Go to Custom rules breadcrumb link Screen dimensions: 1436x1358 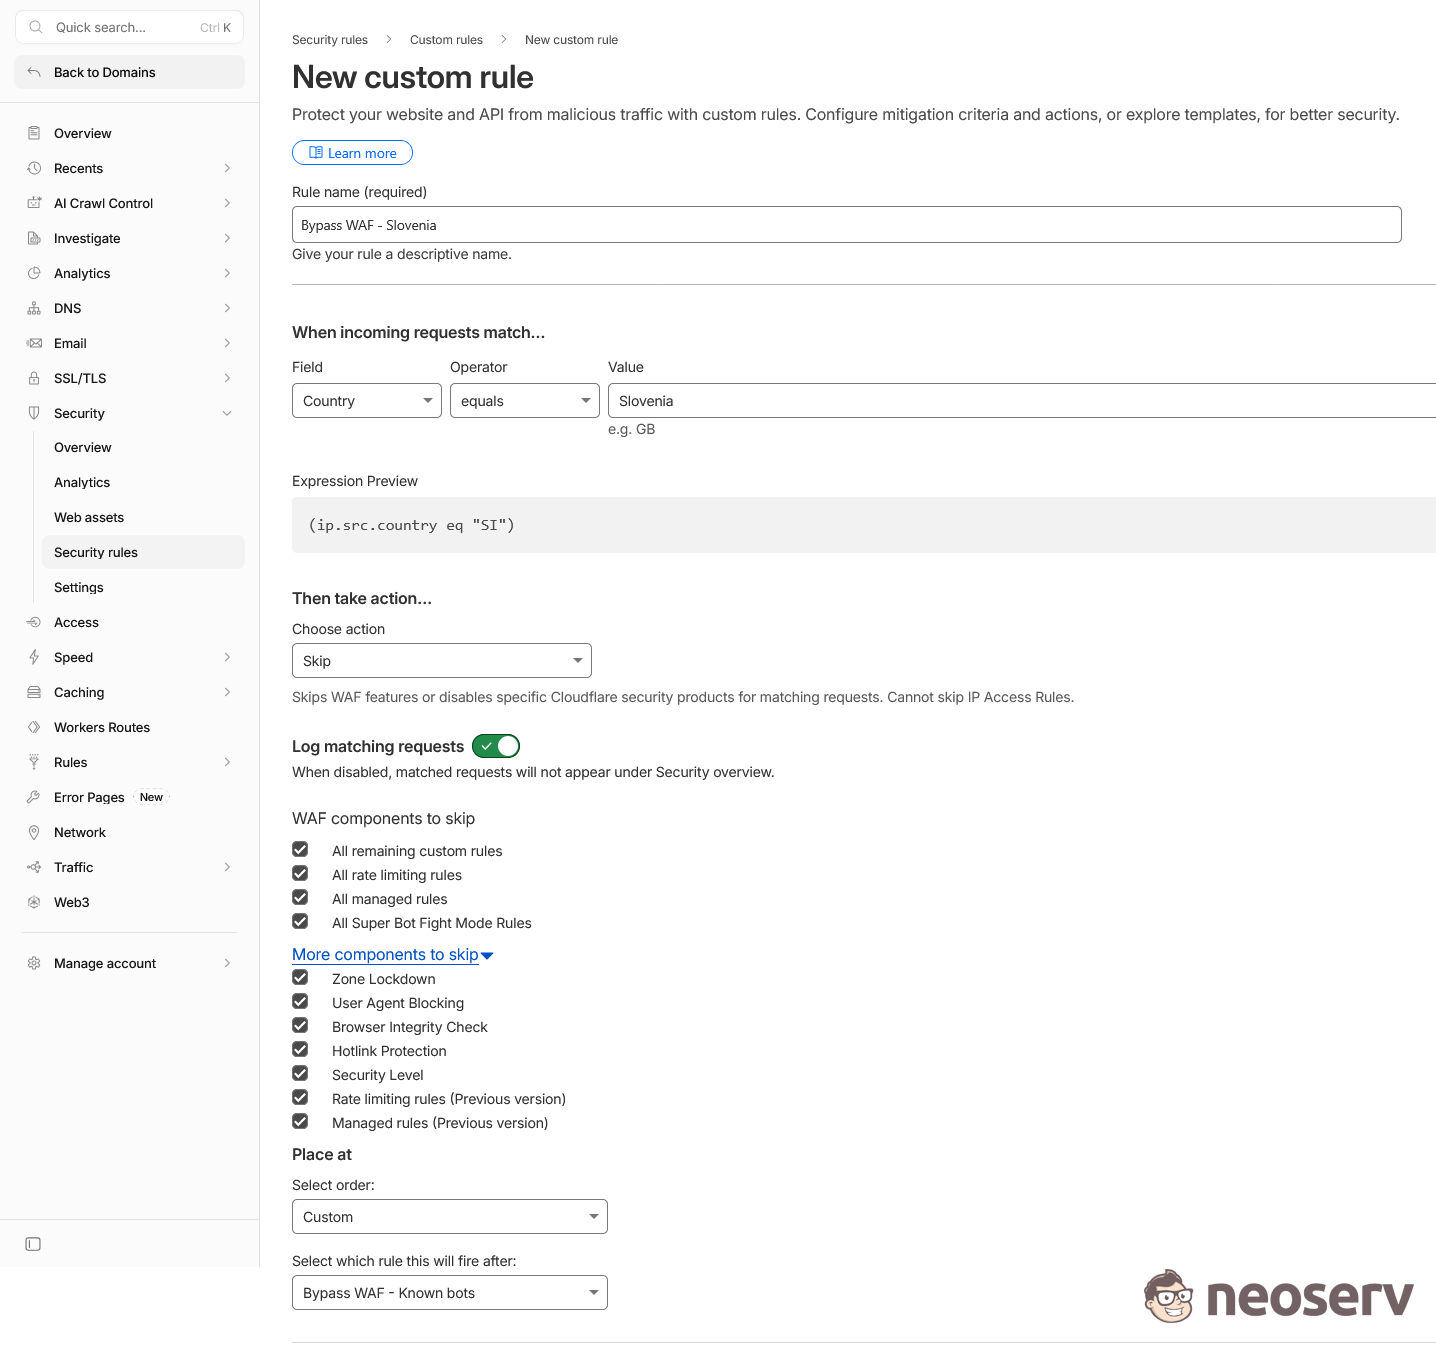(x=446, y=40)
